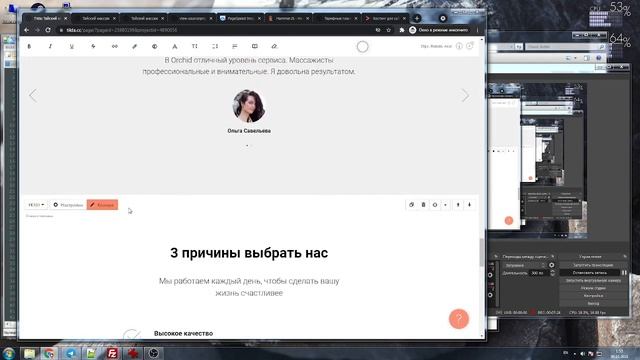
Task: Open OBS transition settings gear
Action: pyautogui.click(x=552, y=265)
